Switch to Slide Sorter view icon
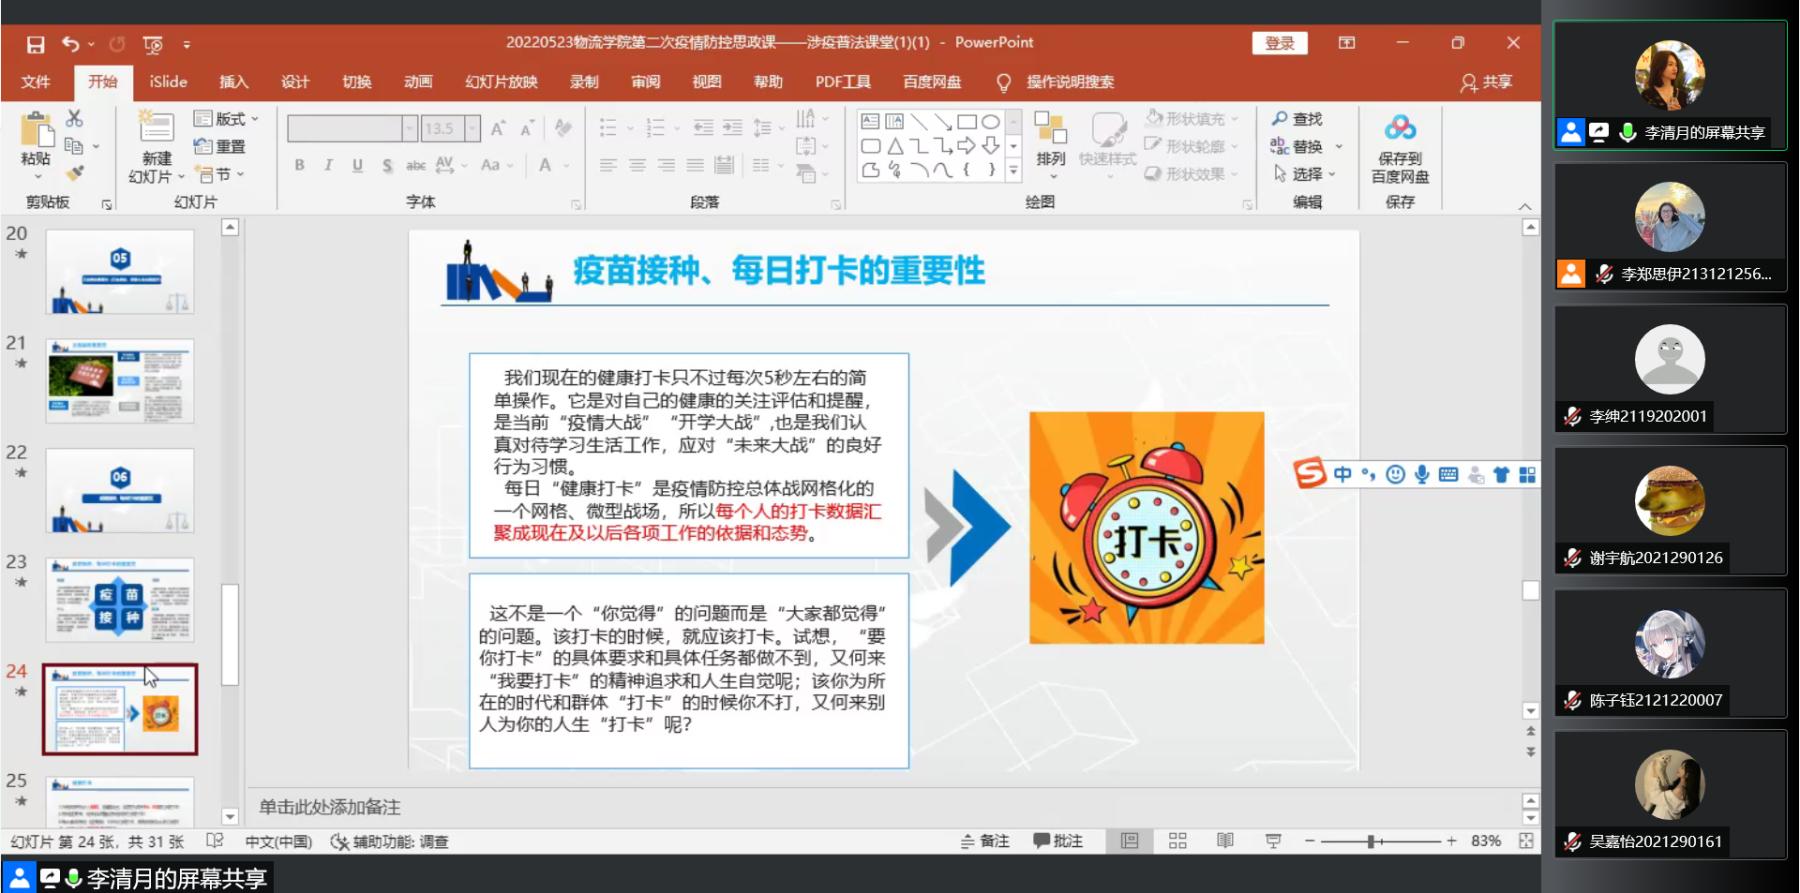Viewport: 1800px width, 893px height. (1177, 841)
